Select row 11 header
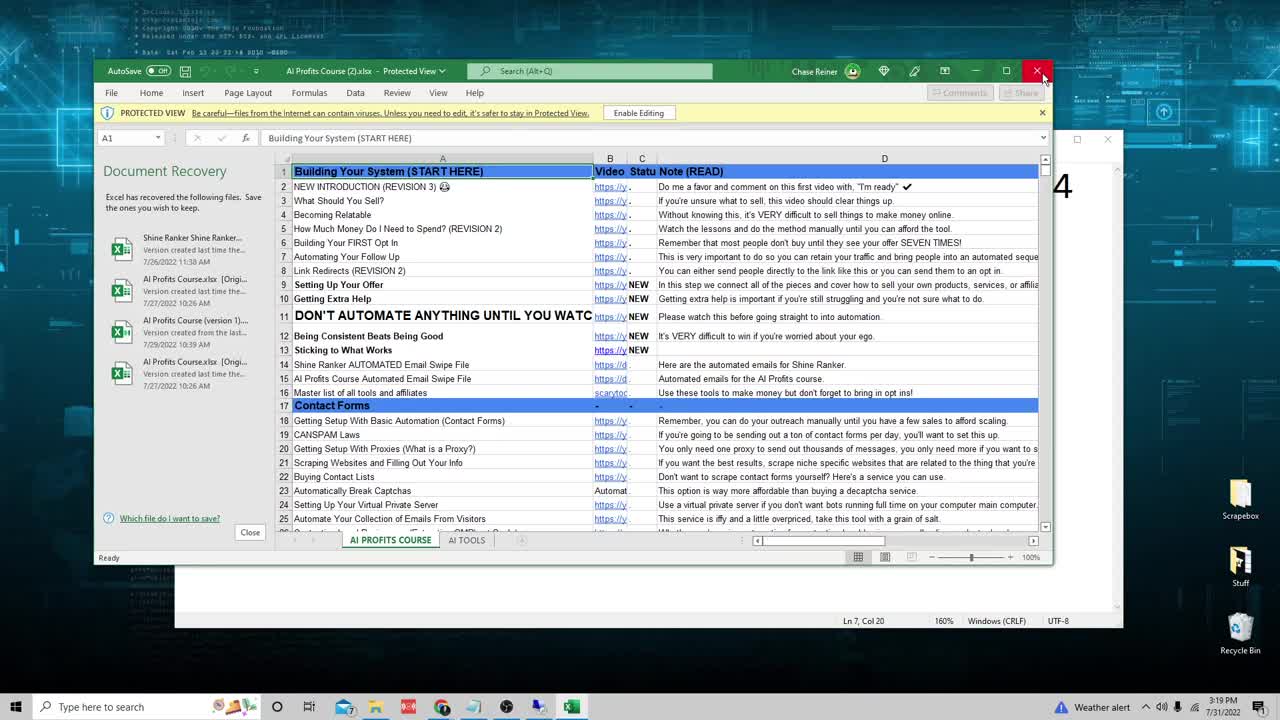This screenshot has width=1280, height=720. pyautogui.click(x=284, y=317)
